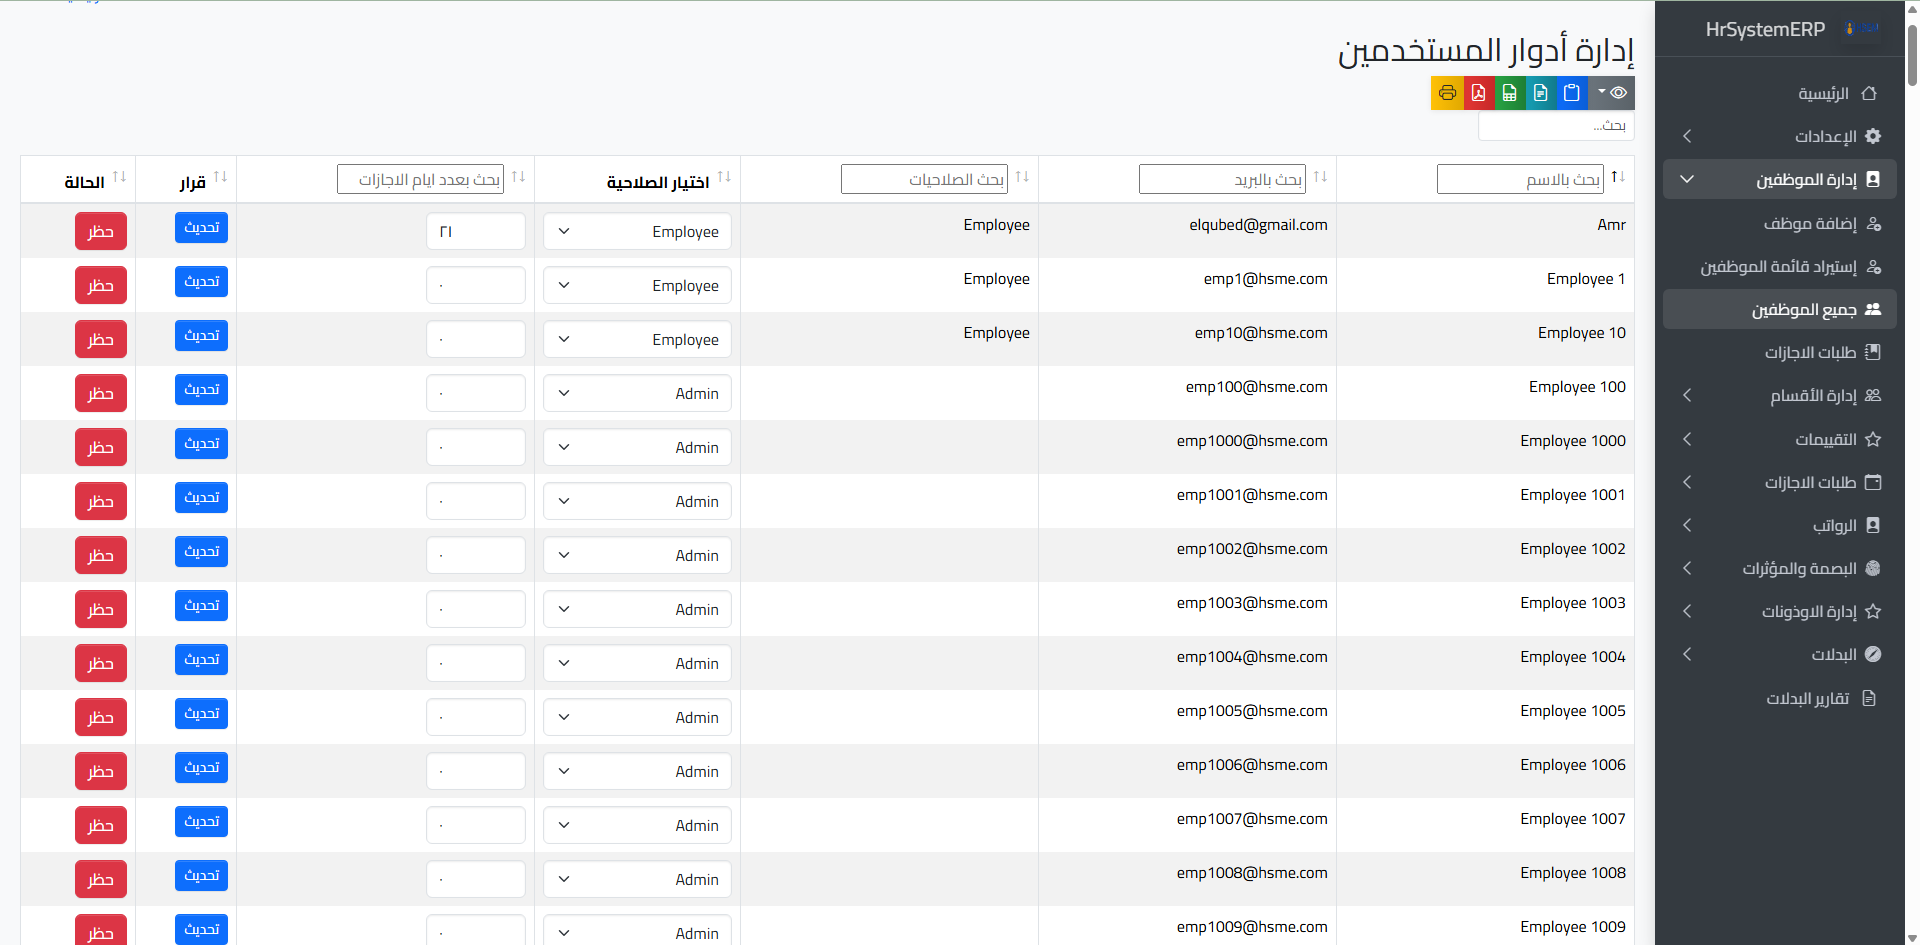Click the add-user icon beside إضافة موظف

[x=1874, y=224]
